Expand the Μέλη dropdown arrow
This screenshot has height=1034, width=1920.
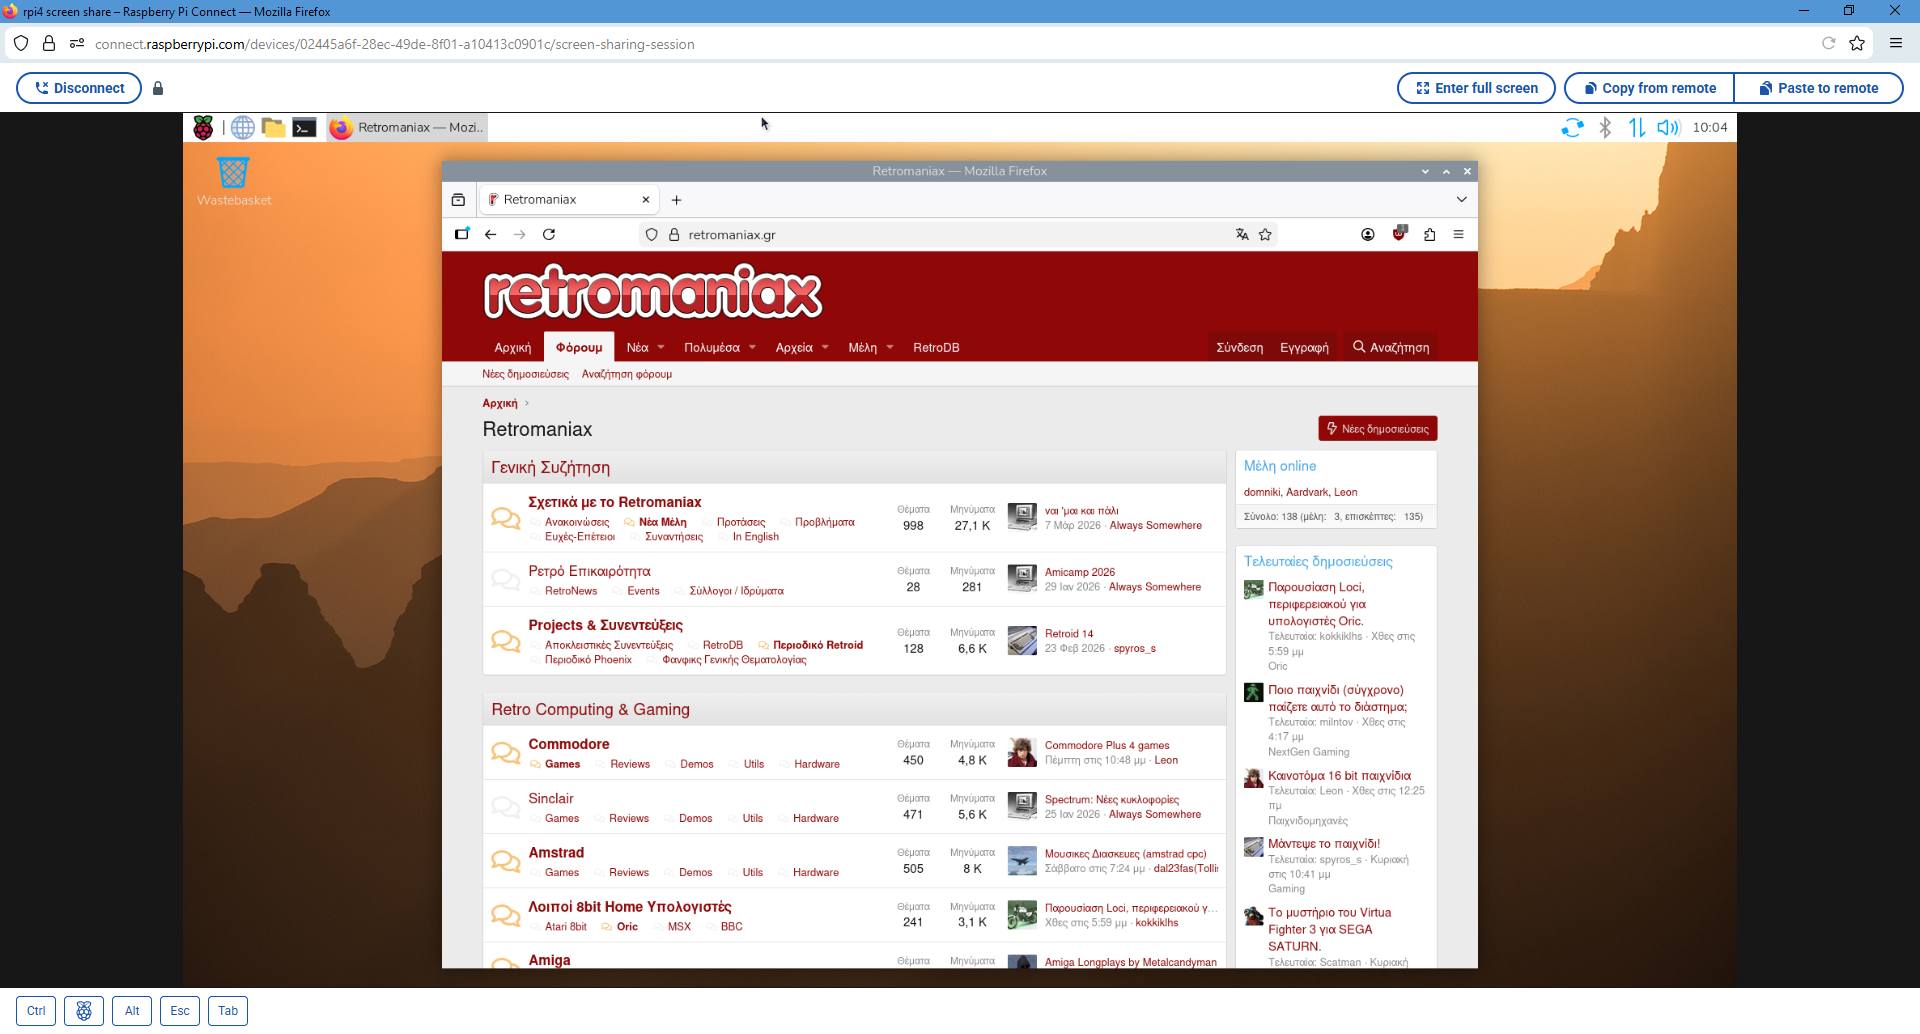coord(889,348)
